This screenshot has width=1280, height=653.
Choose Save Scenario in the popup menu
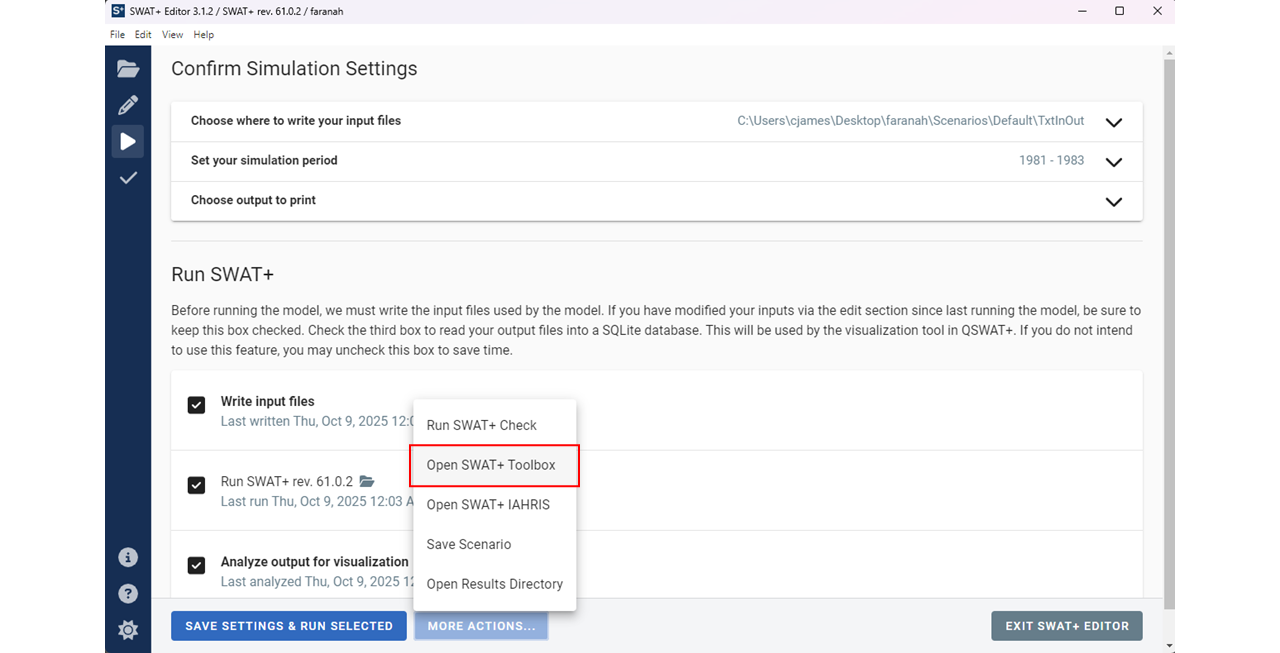point(469,545)
